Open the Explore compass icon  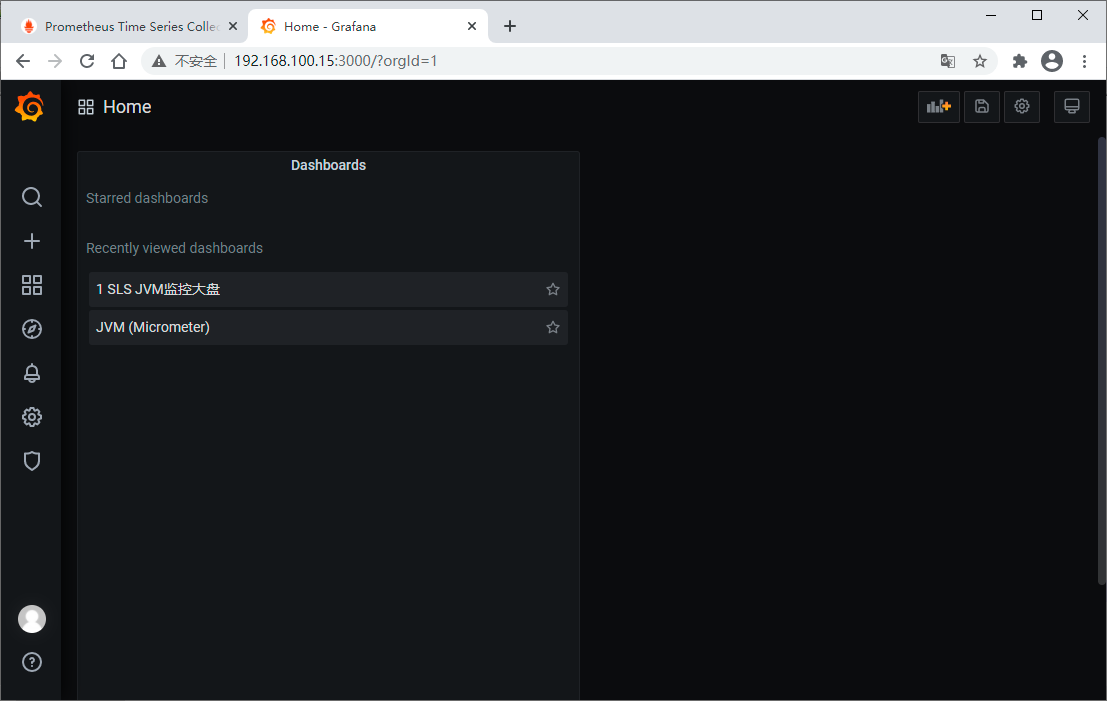tap(32, 329)
